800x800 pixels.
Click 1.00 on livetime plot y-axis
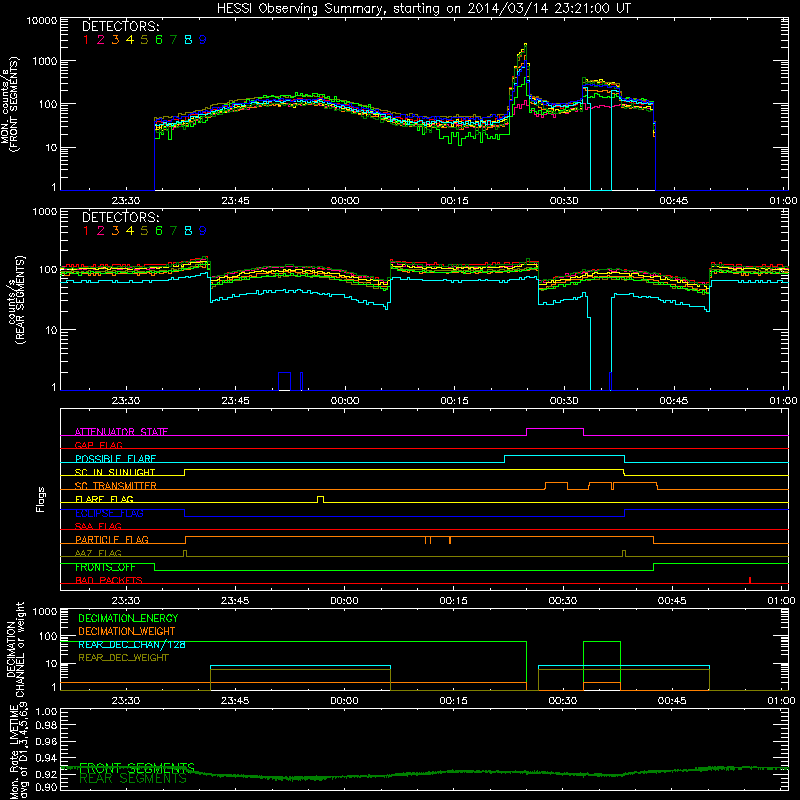coord(46,711)
